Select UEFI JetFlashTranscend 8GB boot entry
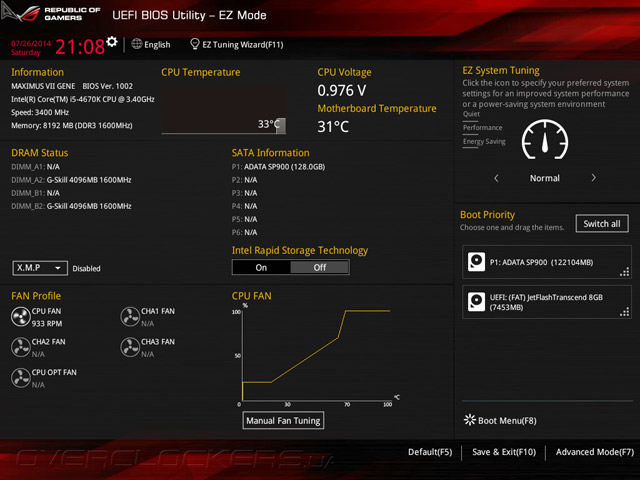This screenshot has width=640, height=480. tap(547, 302)
